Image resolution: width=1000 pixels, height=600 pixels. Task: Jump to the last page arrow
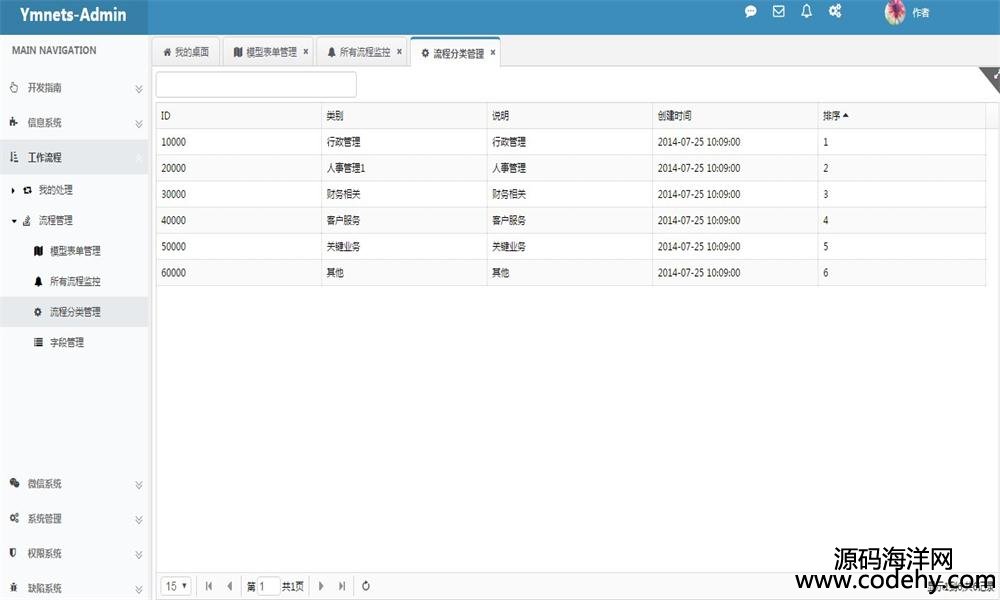[x=342, y=586]
